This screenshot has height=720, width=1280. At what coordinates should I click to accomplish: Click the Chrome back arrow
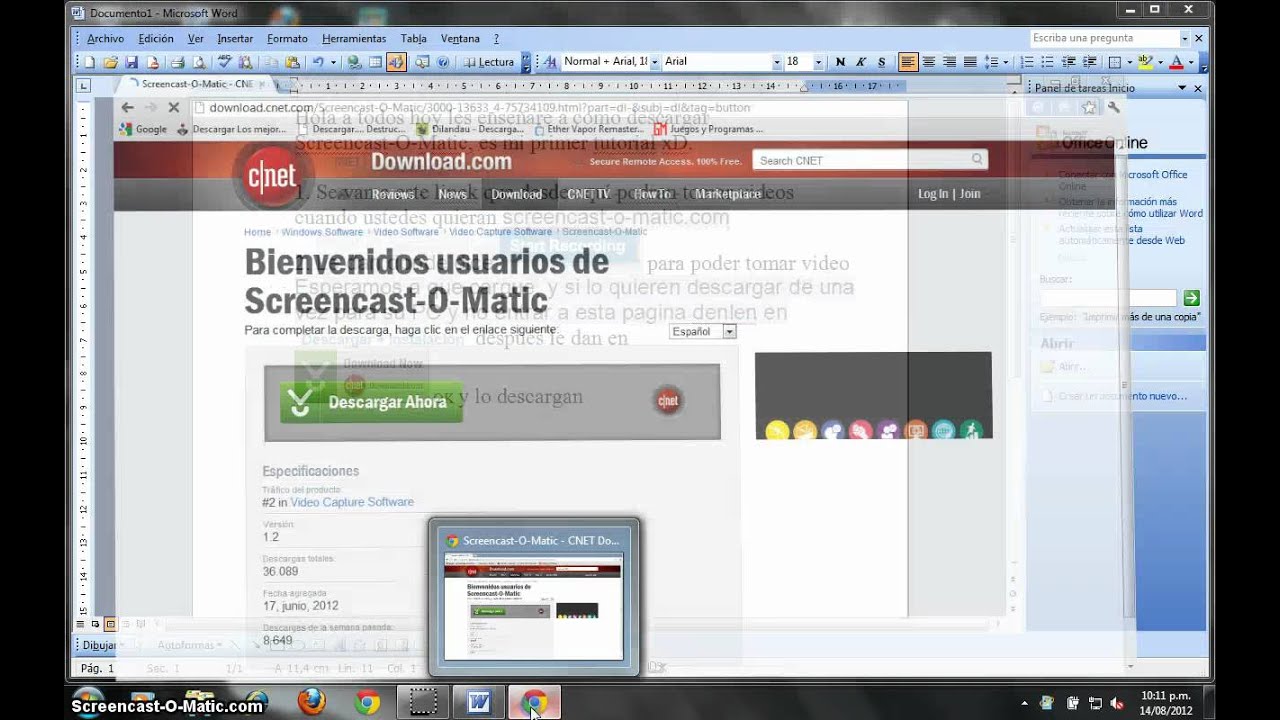[x=127, y=107]
